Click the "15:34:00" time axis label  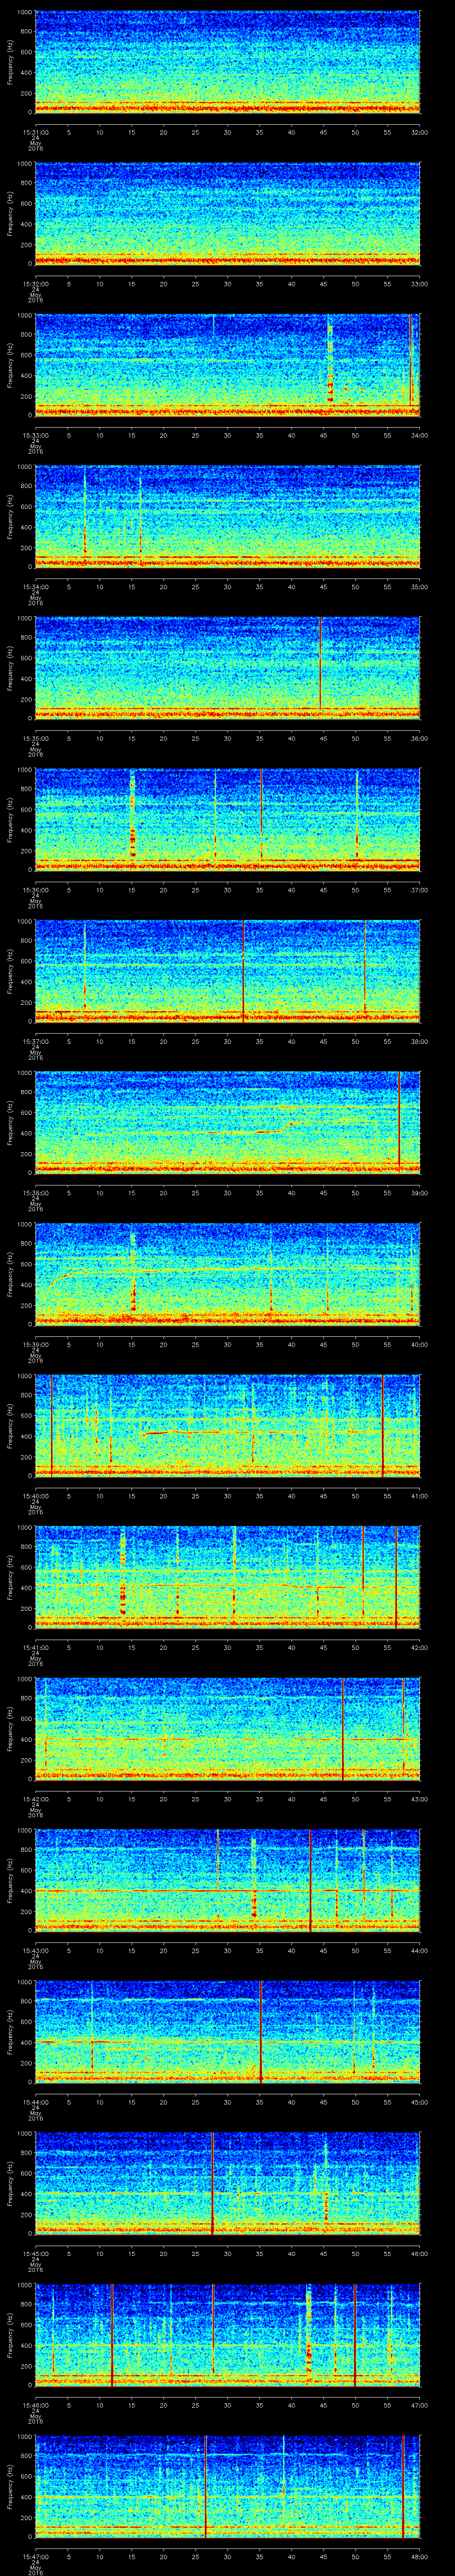(35, 587)
